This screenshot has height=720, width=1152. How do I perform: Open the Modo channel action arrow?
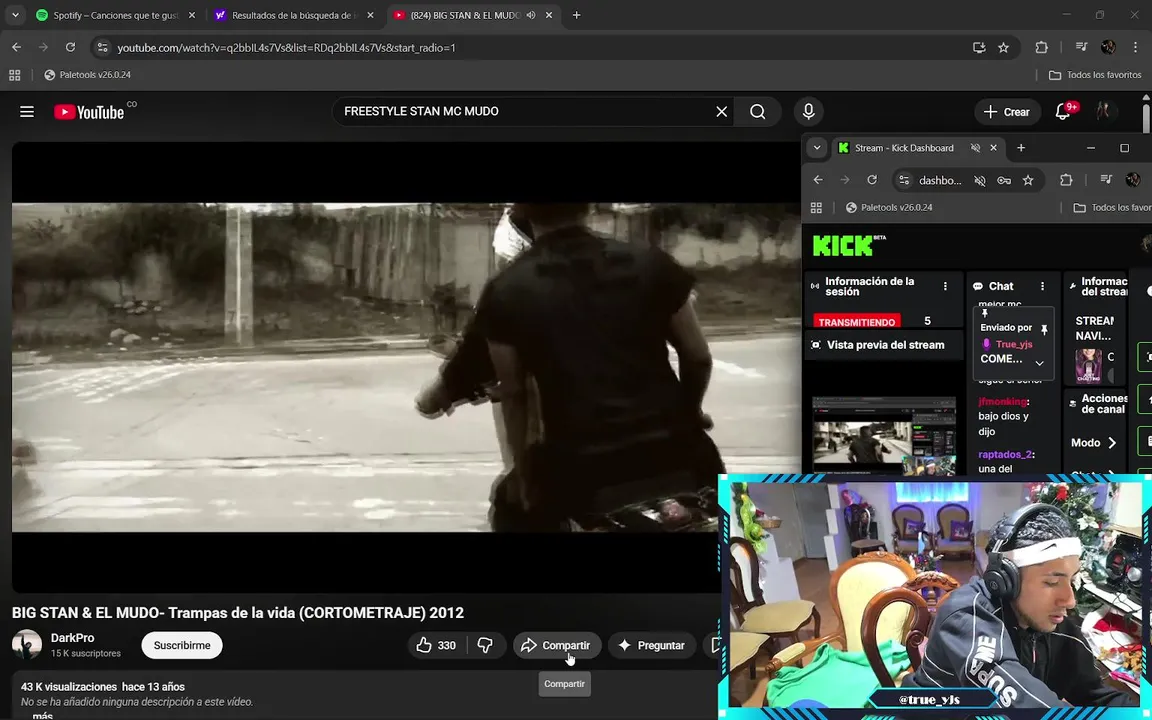coord(1112,442)
